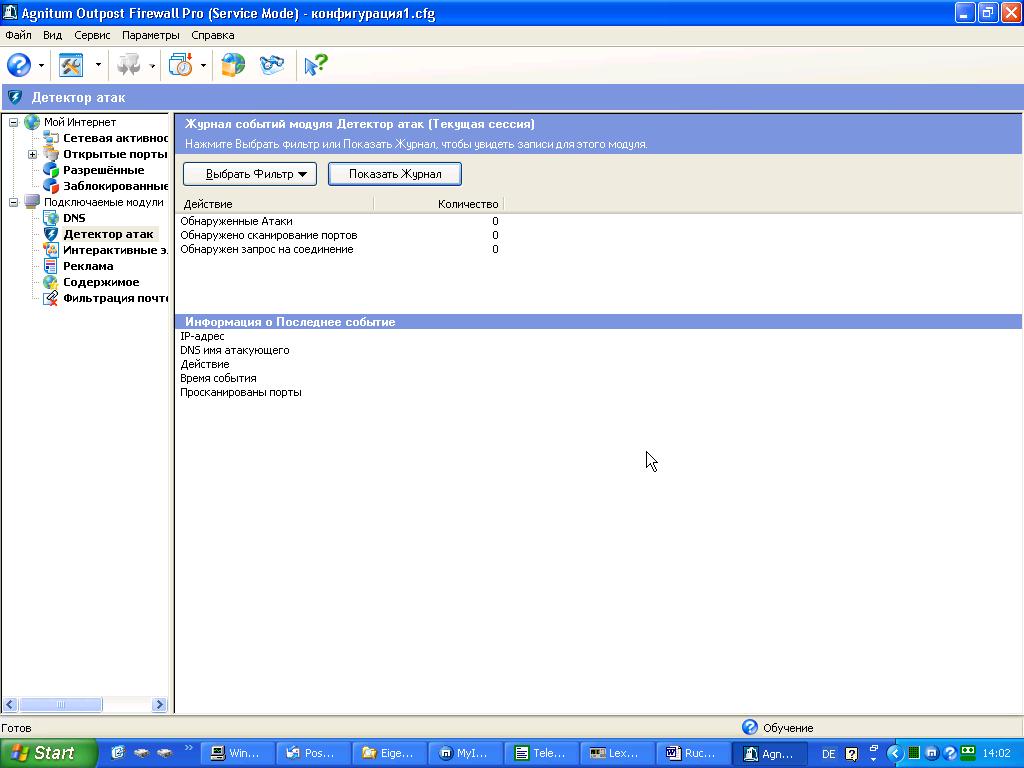Viewport: 1024px width, 768px height.
Task: Click the tree panel scroll right arrow
Action: (x=159, y=705)
